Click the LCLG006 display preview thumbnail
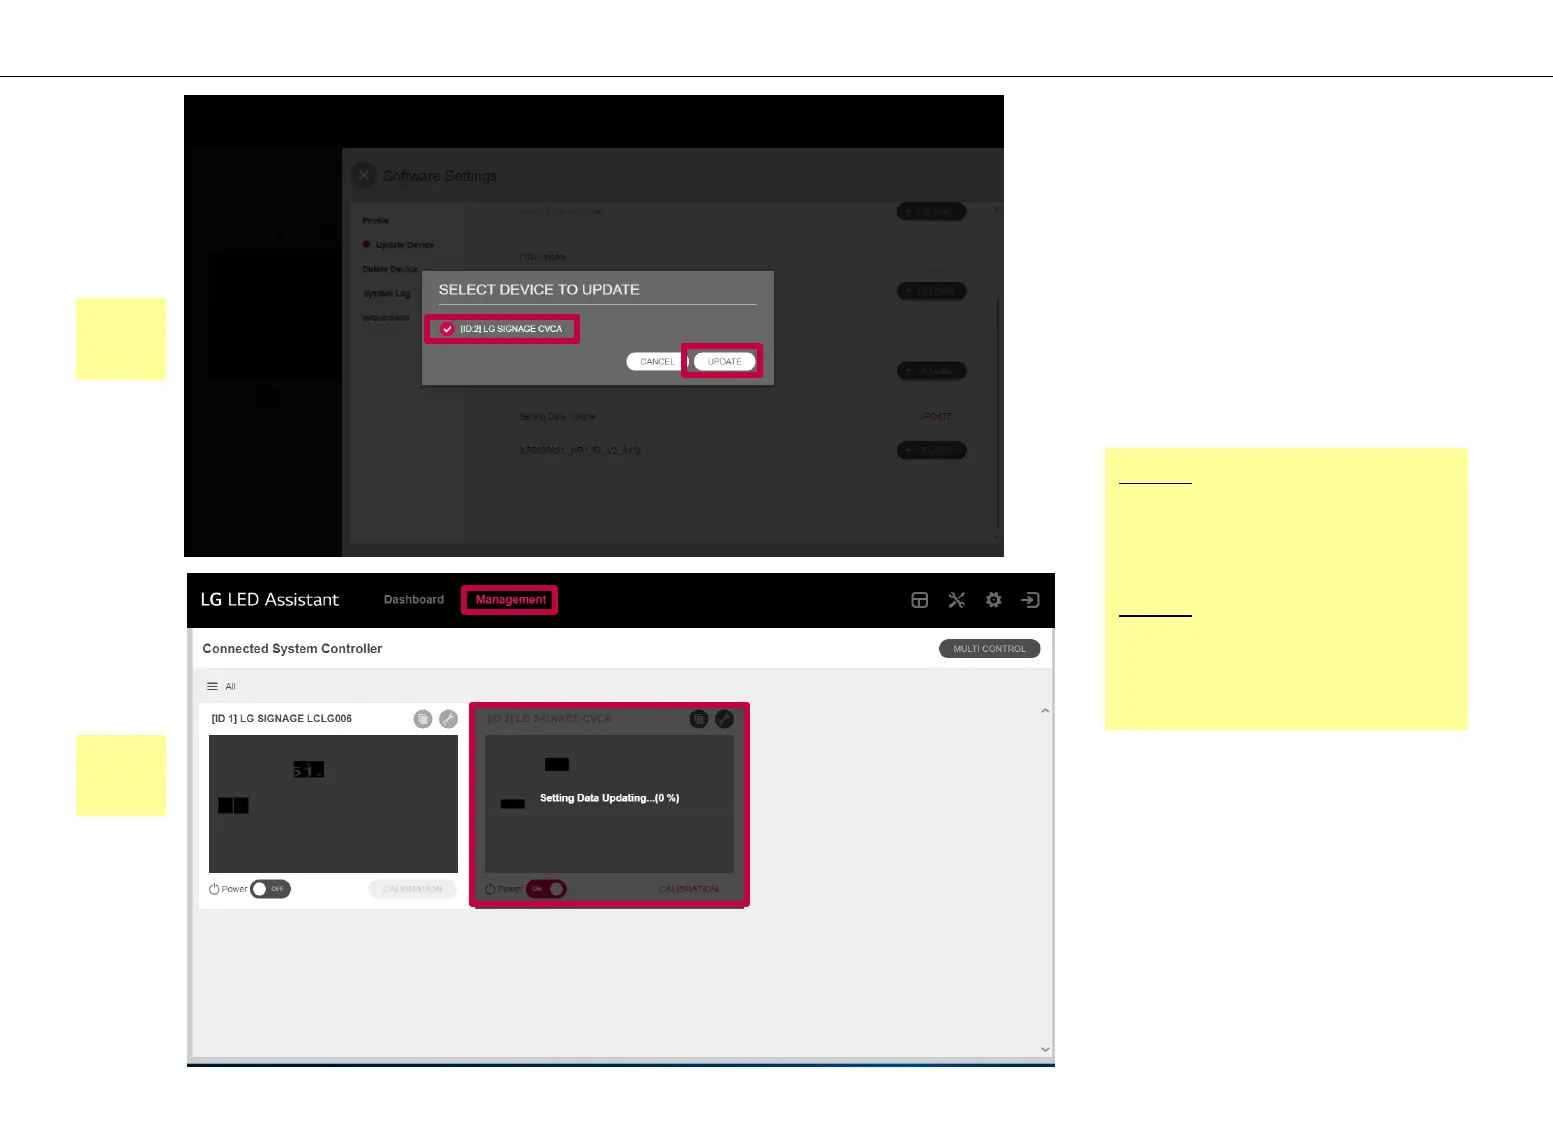 (333, 804)
